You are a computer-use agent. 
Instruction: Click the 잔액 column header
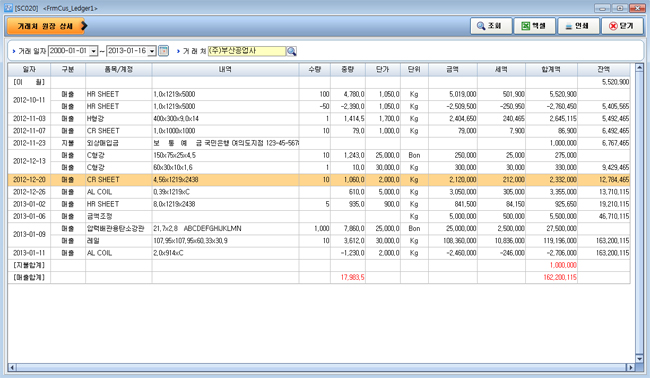[x=604, y=70]
